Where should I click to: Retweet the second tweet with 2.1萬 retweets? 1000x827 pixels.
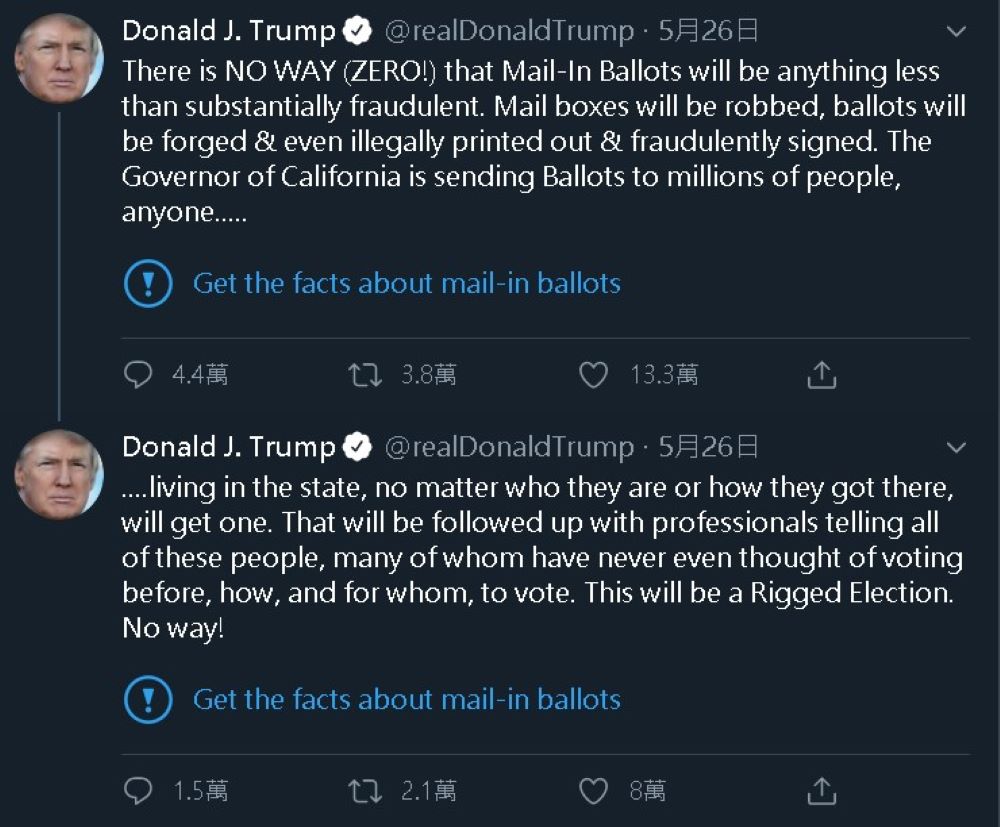pyautogui.click(x=363, y=792)
